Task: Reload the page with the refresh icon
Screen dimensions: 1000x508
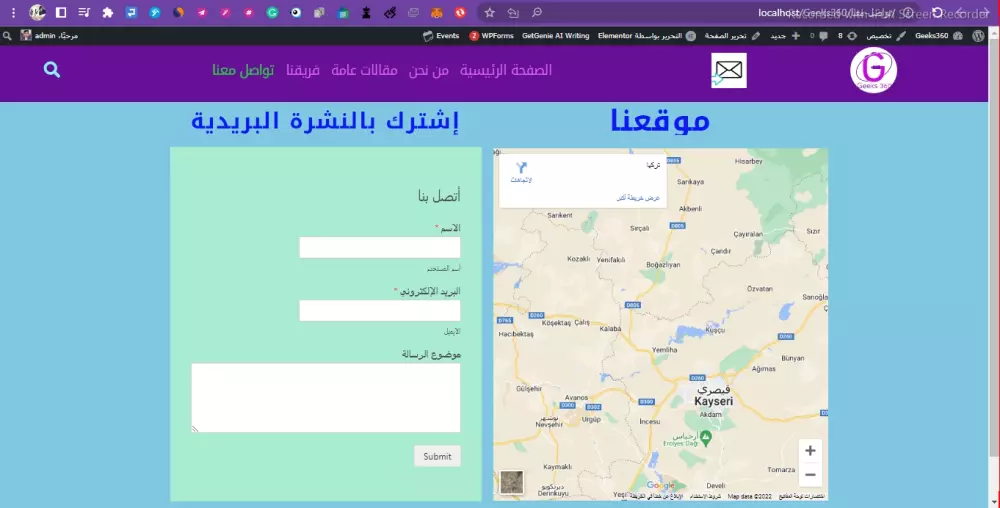Action: tap(938, 13)
